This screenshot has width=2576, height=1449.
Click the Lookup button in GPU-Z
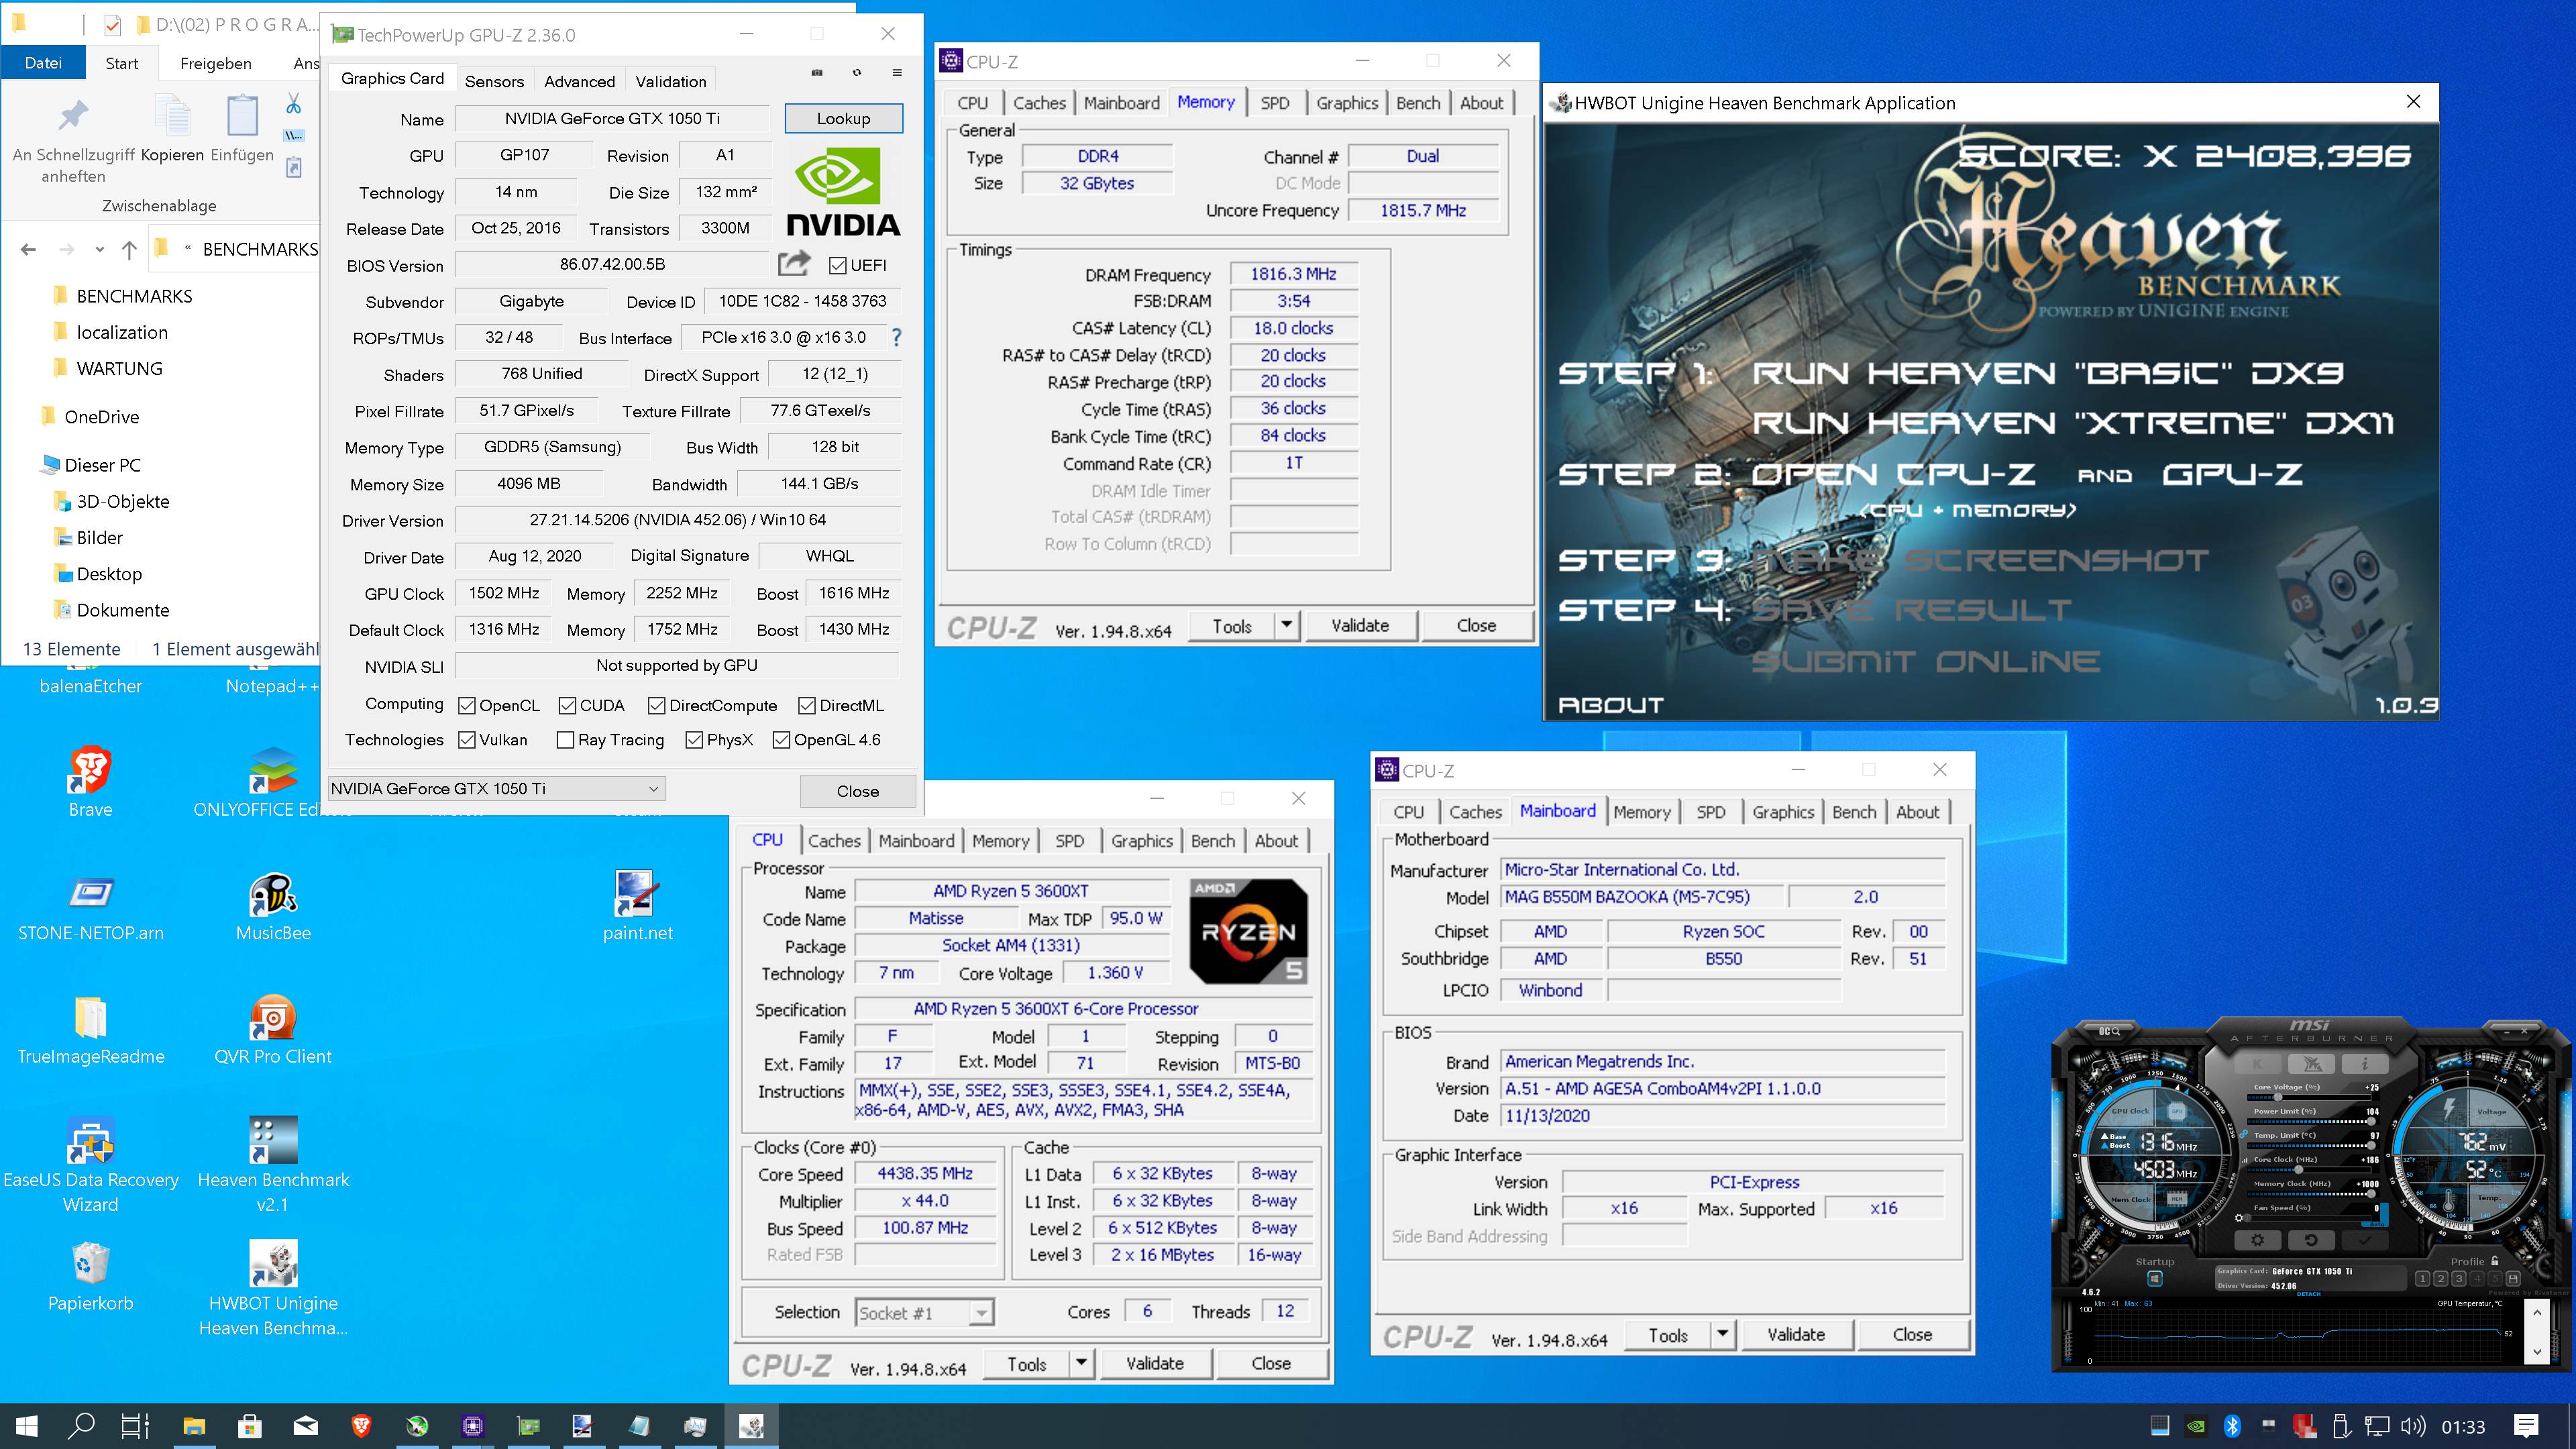(843, 118)
